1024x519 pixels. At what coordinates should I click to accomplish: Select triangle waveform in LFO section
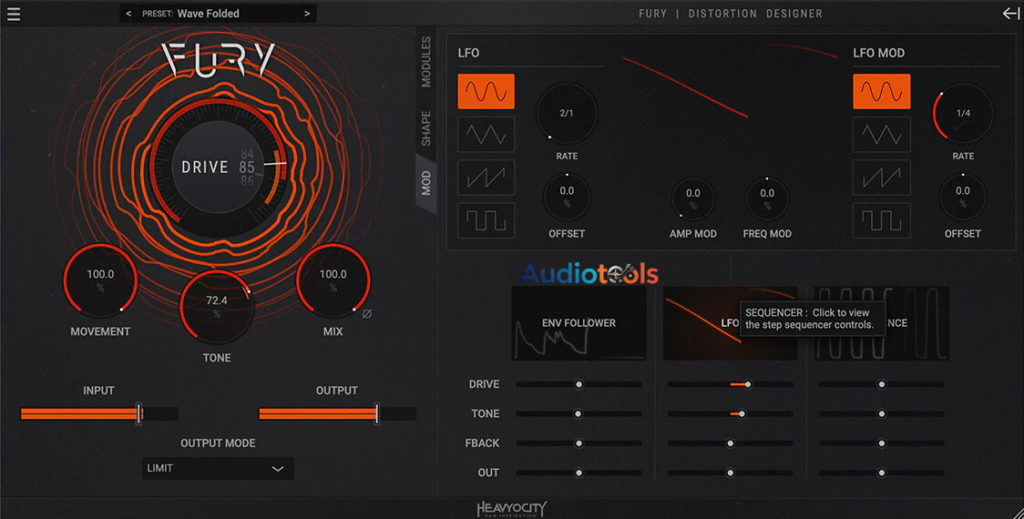click(486, 134)
